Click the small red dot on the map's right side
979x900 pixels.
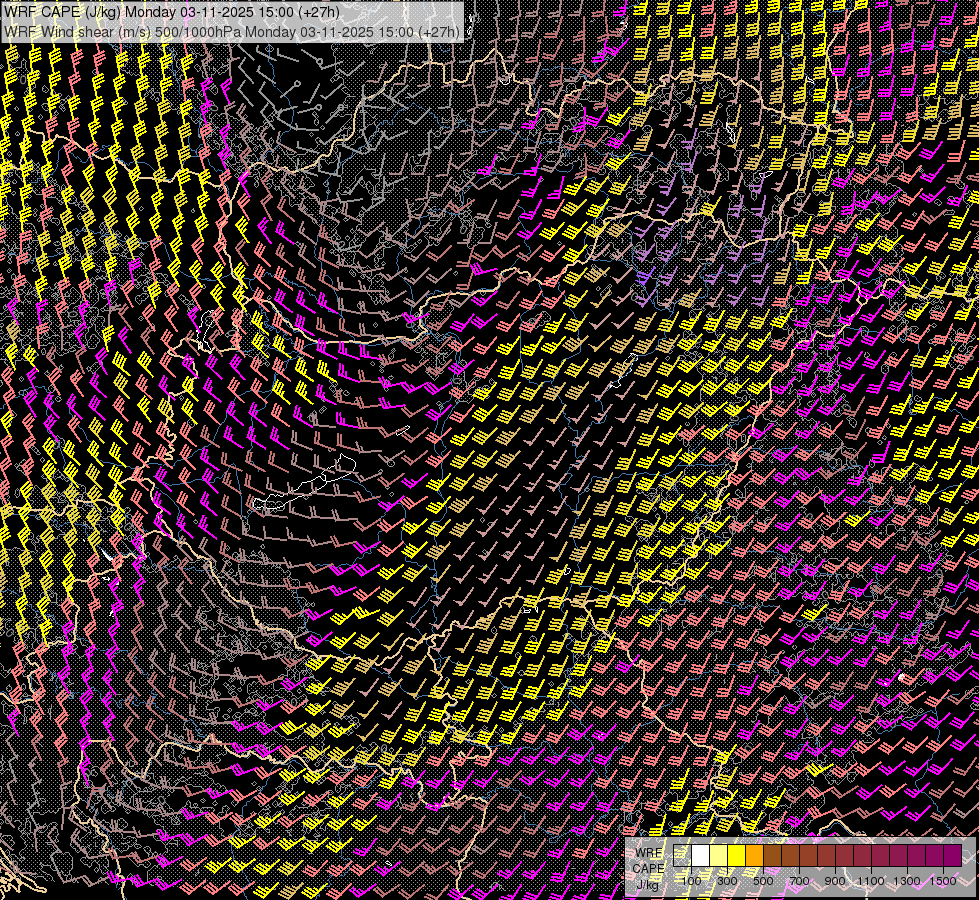903,678
